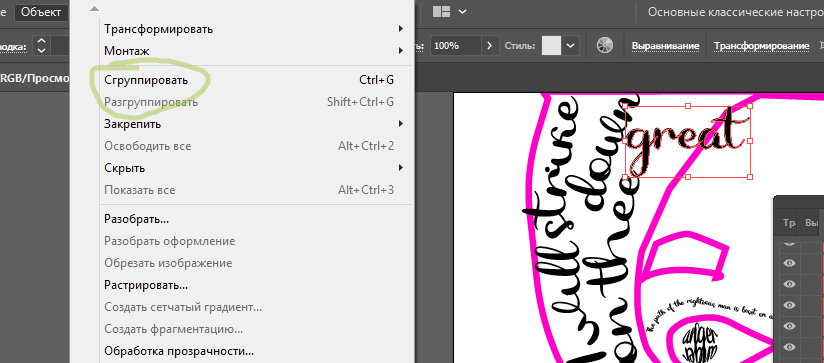
Task: Open the underlined водка: stroke panel link
Action: [13, 46]
